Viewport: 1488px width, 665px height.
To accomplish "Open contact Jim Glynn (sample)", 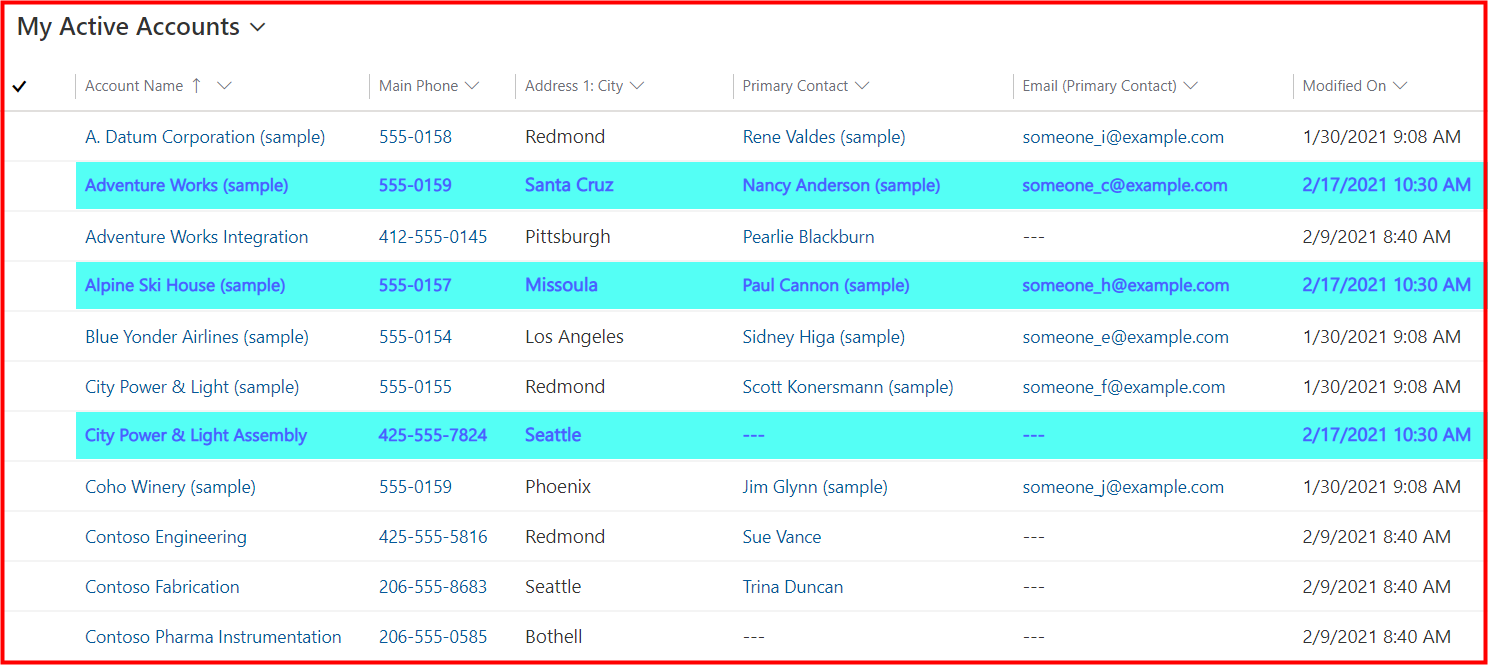I will (815, 487).
